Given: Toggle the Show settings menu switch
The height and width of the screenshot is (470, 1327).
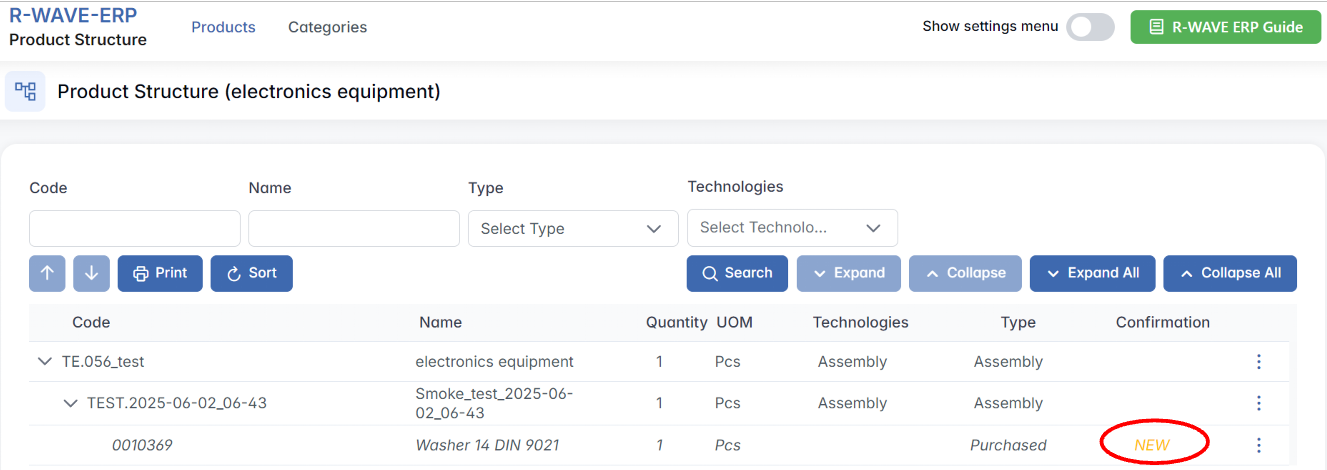Looking at the screenshot, I should click(x=1090, y=27).
